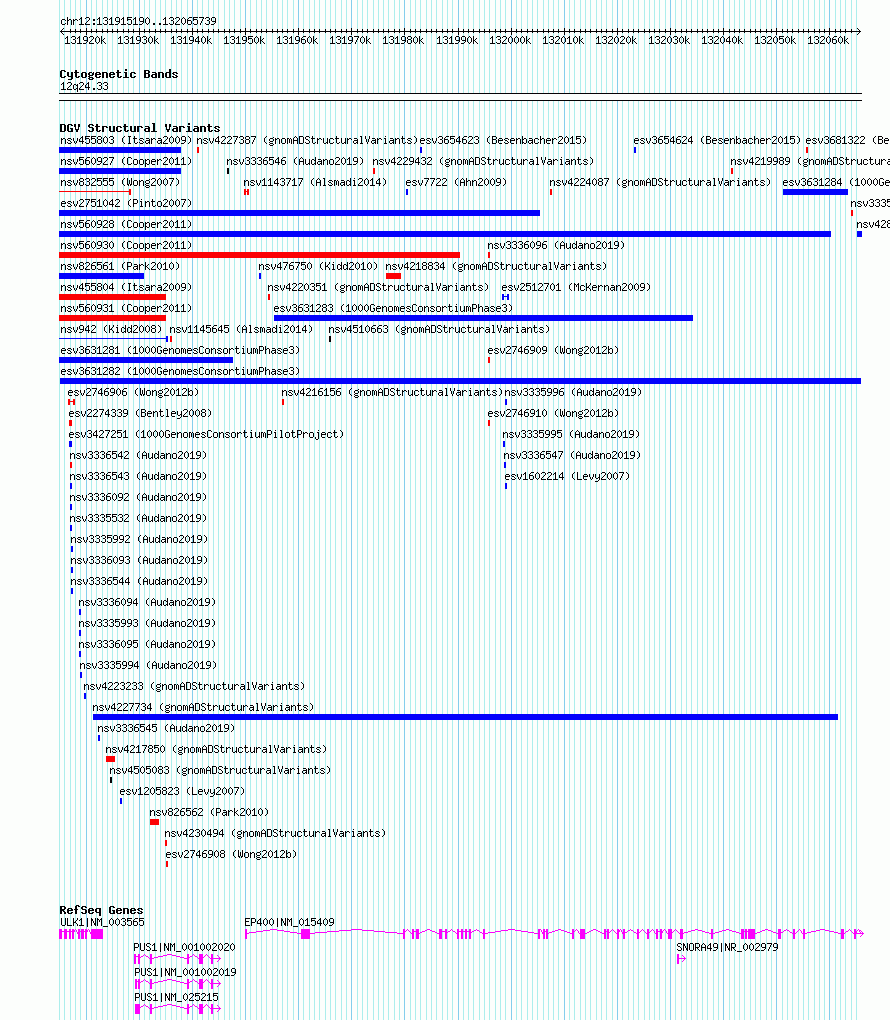Select nsv1143717 (Alsmadi2014) label
The width and height of the screenshot is (890, 1020).
316,182
